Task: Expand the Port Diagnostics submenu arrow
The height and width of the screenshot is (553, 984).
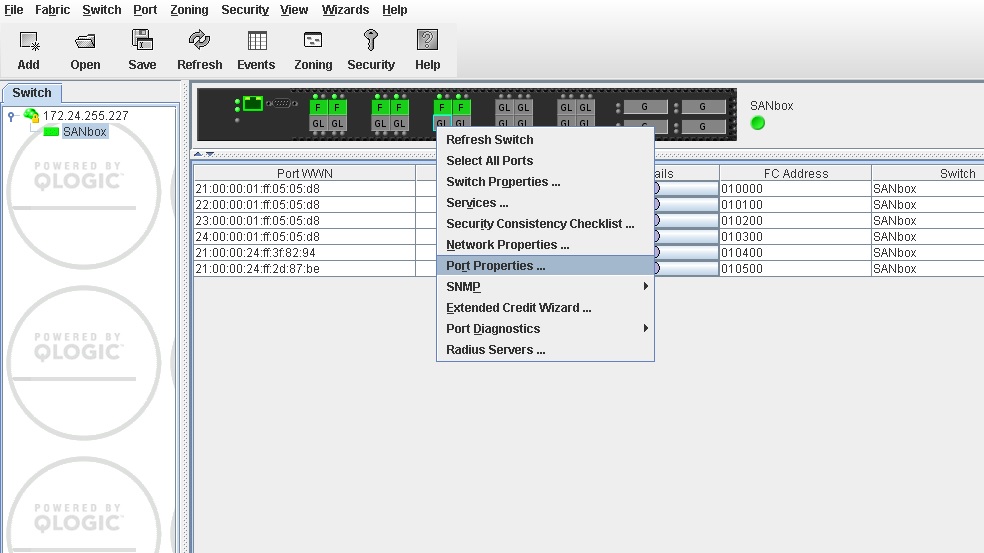Action: point(645,328)
